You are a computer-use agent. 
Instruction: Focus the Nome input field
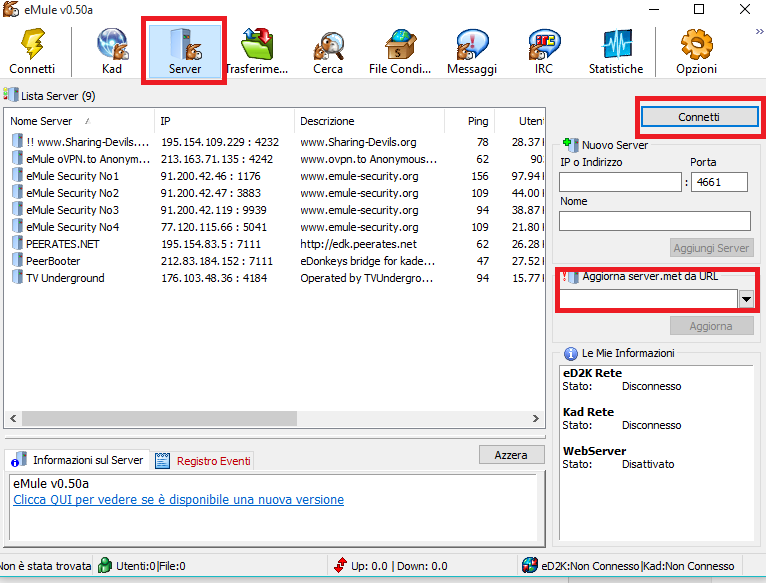point(655,221)
